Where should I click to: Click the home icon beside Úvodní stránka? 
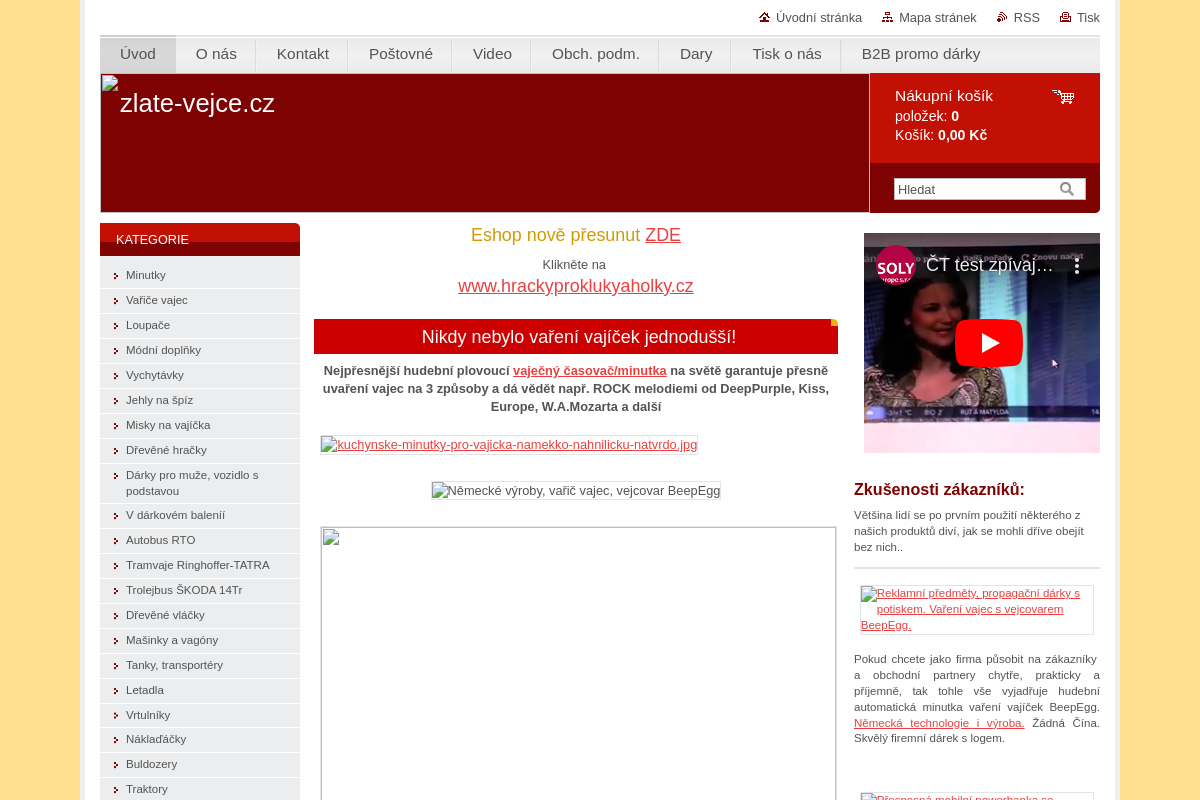[x=765, y=17]
